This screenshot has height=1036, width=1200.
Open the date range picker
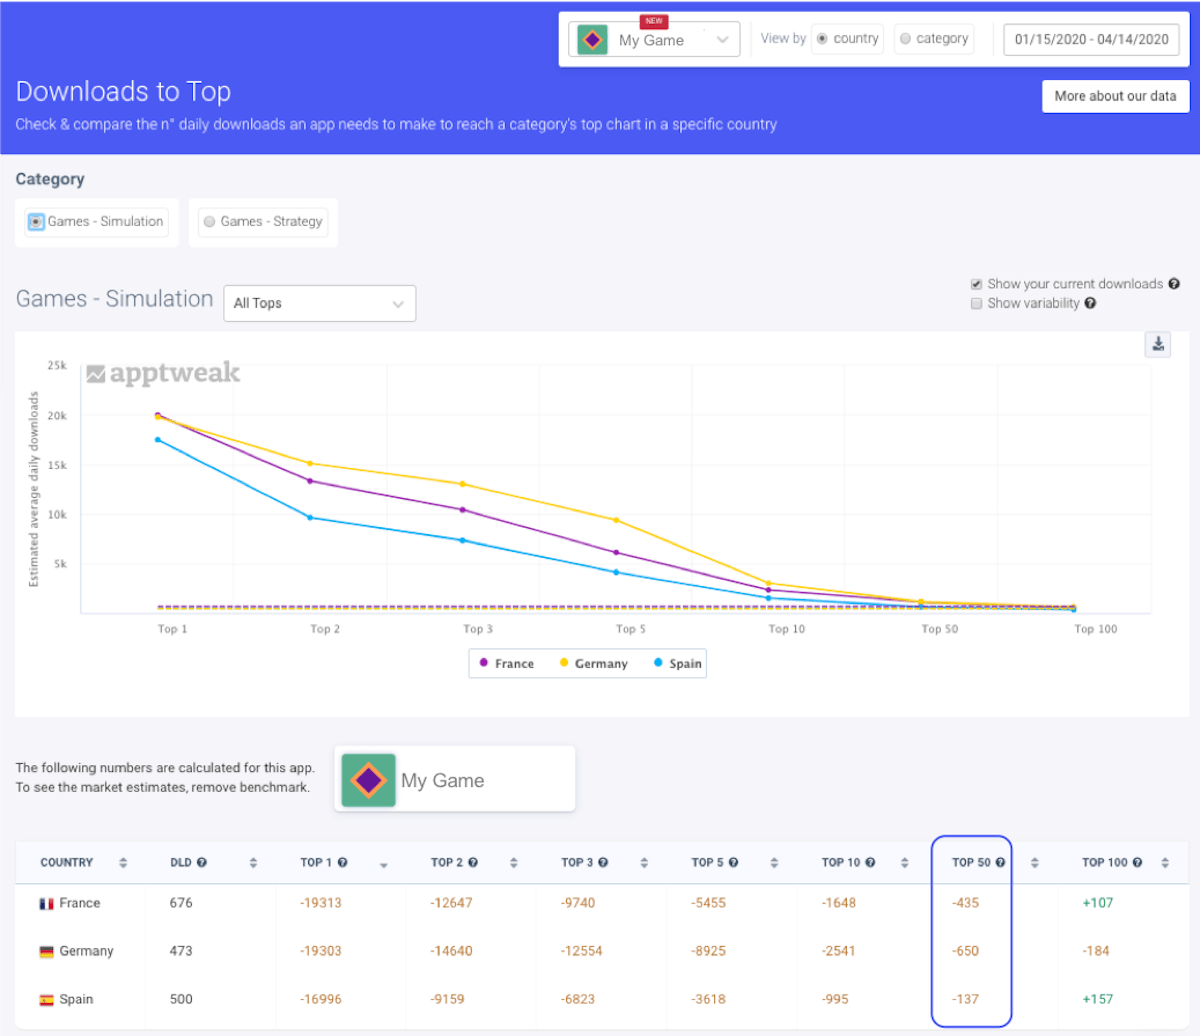[1091, 39]
